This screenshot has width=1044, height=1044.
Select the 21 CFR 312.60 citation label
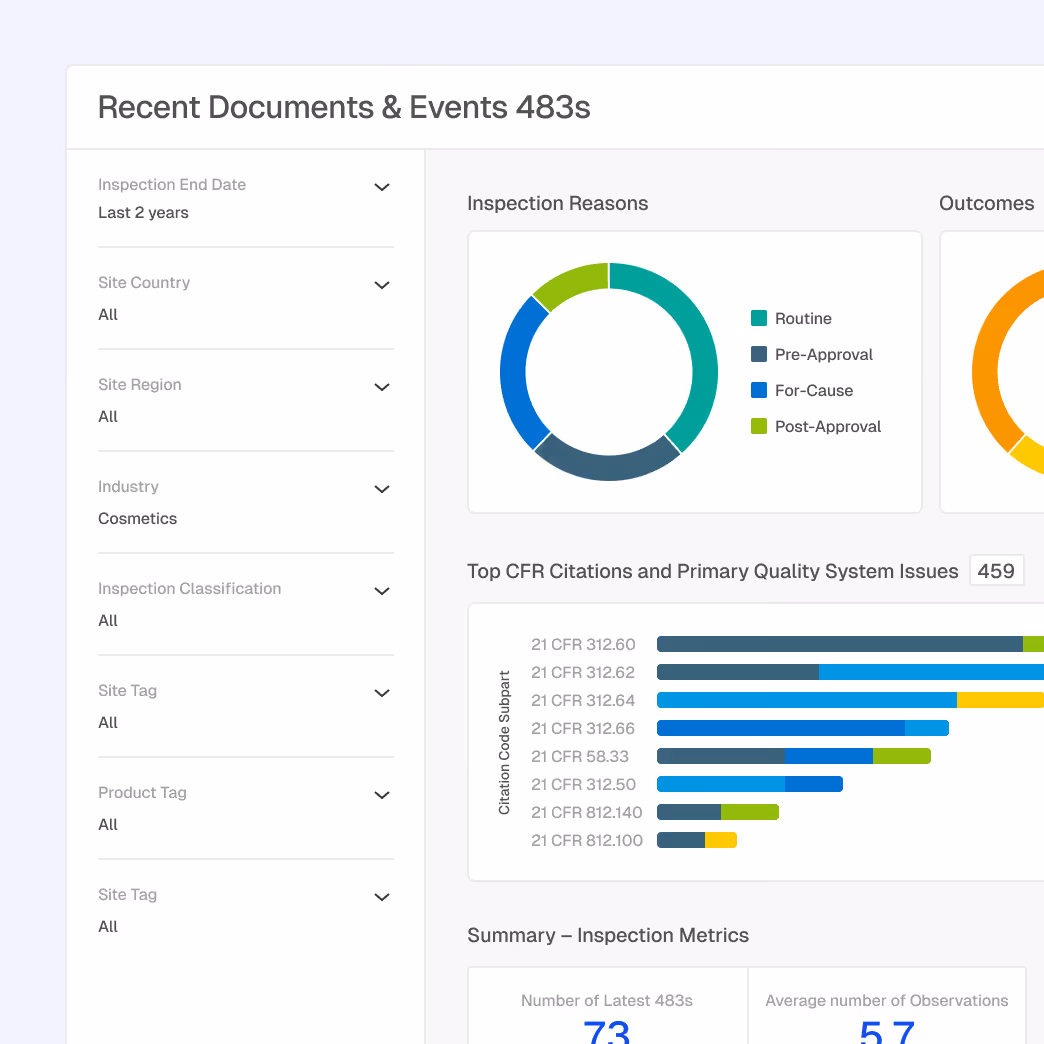[584, 644]
